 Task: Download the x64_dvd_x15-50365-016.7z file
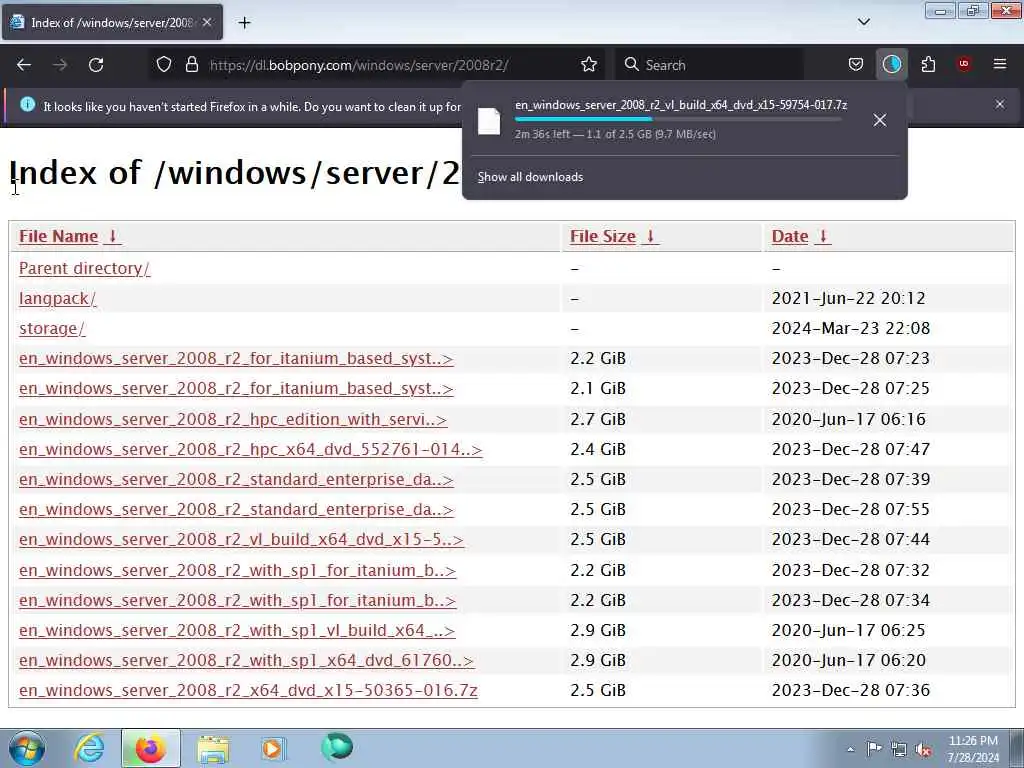click(248, 690)
